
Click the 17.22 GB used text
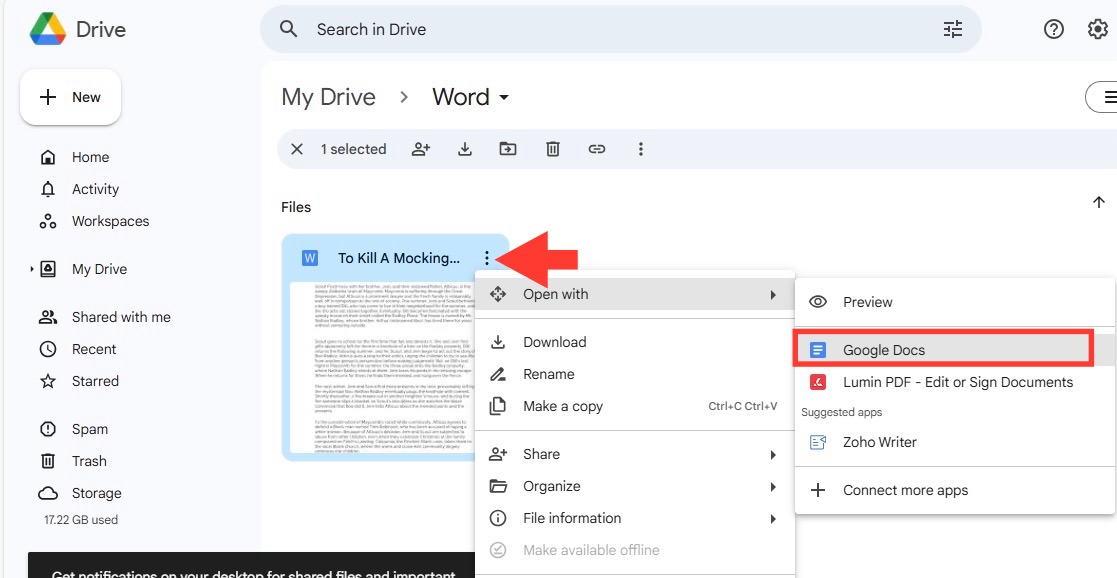81,520
